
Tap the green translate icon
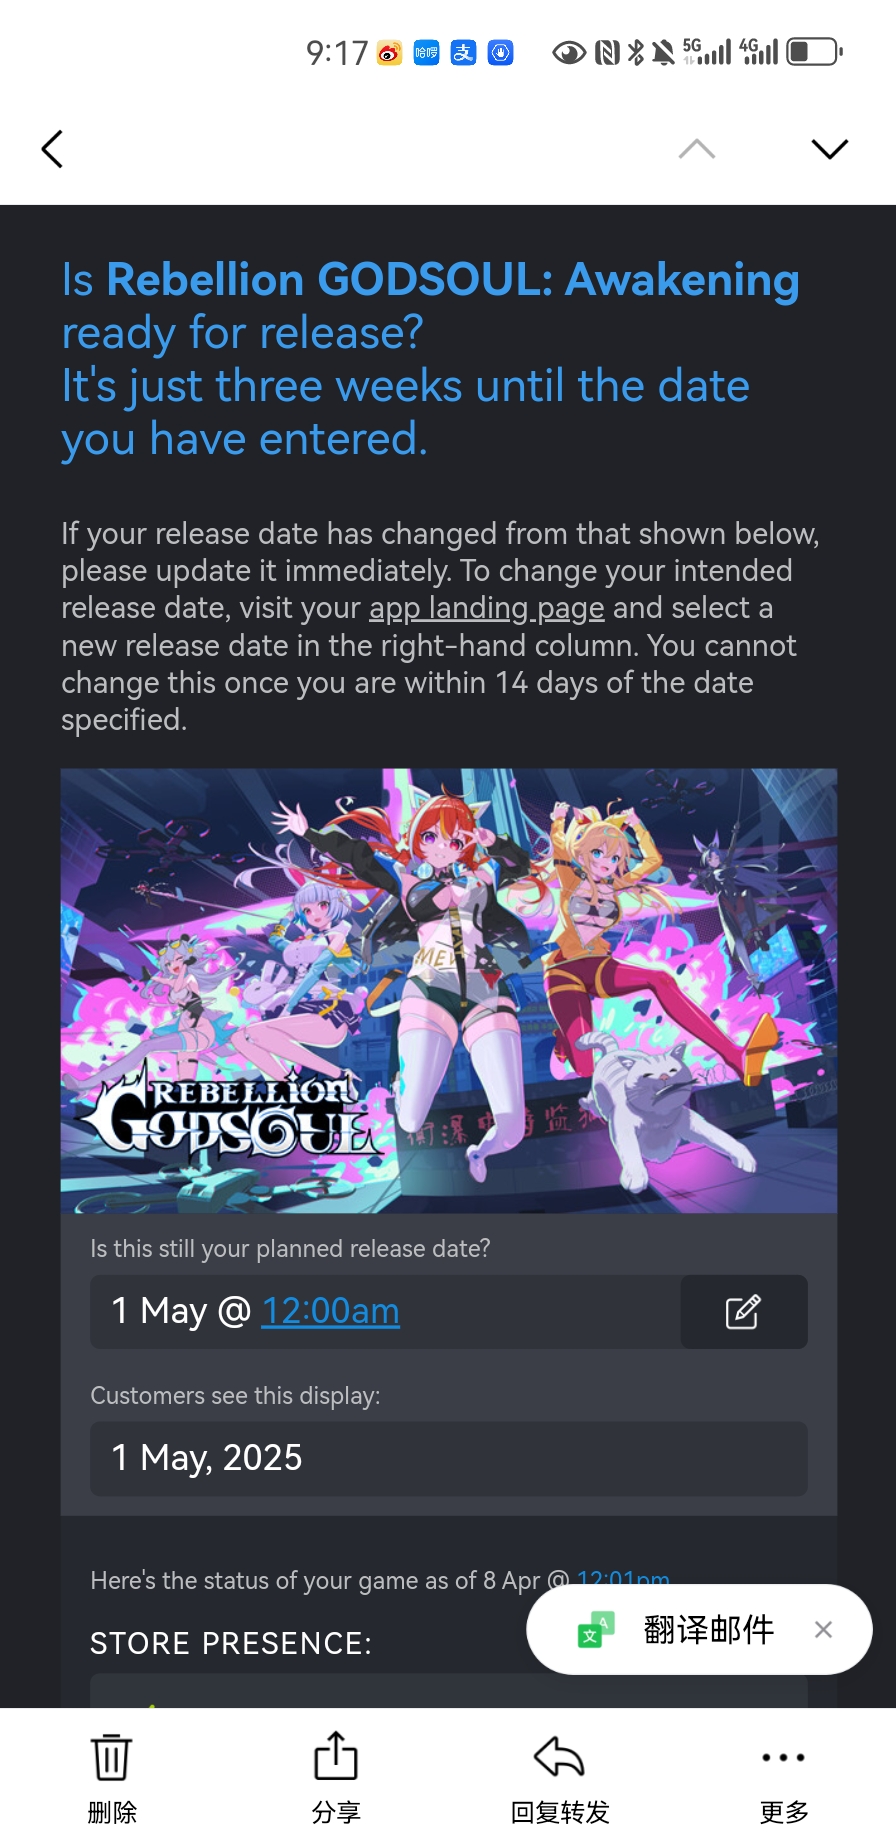[x=596, y=1630]
